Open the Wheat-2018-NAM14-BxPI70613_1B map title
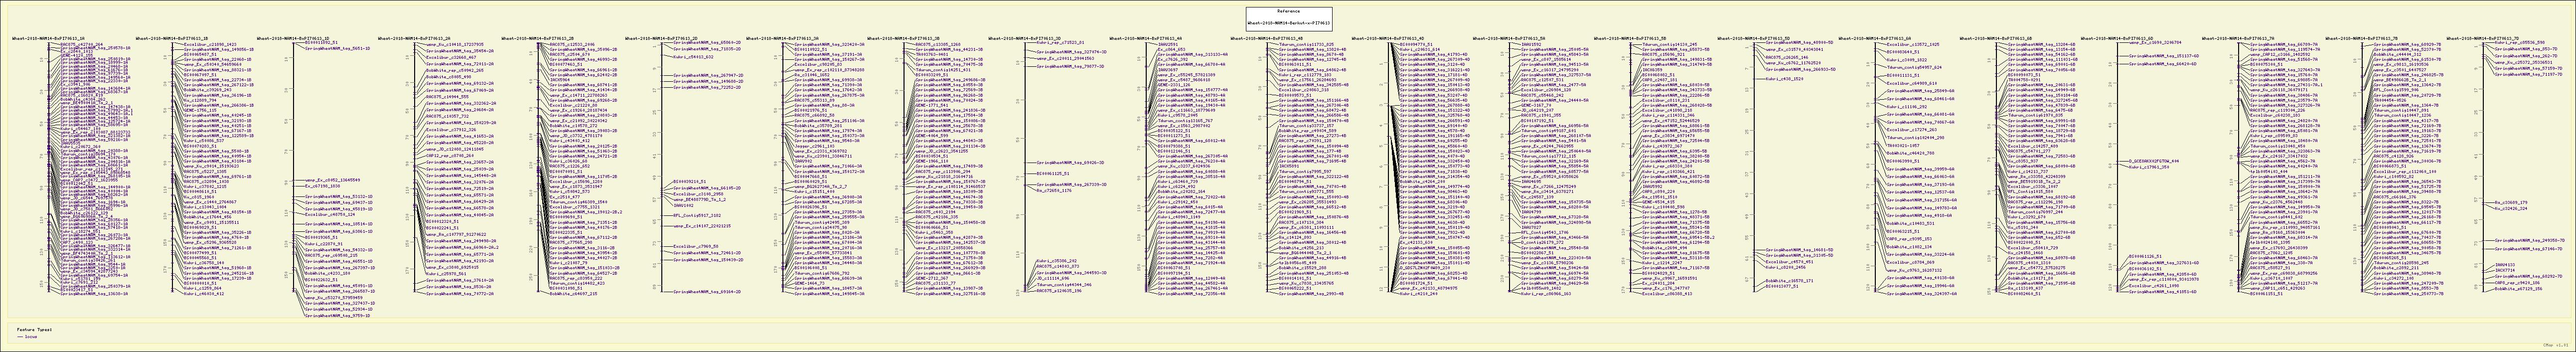The image size is (2576, 352). [171, 38]
